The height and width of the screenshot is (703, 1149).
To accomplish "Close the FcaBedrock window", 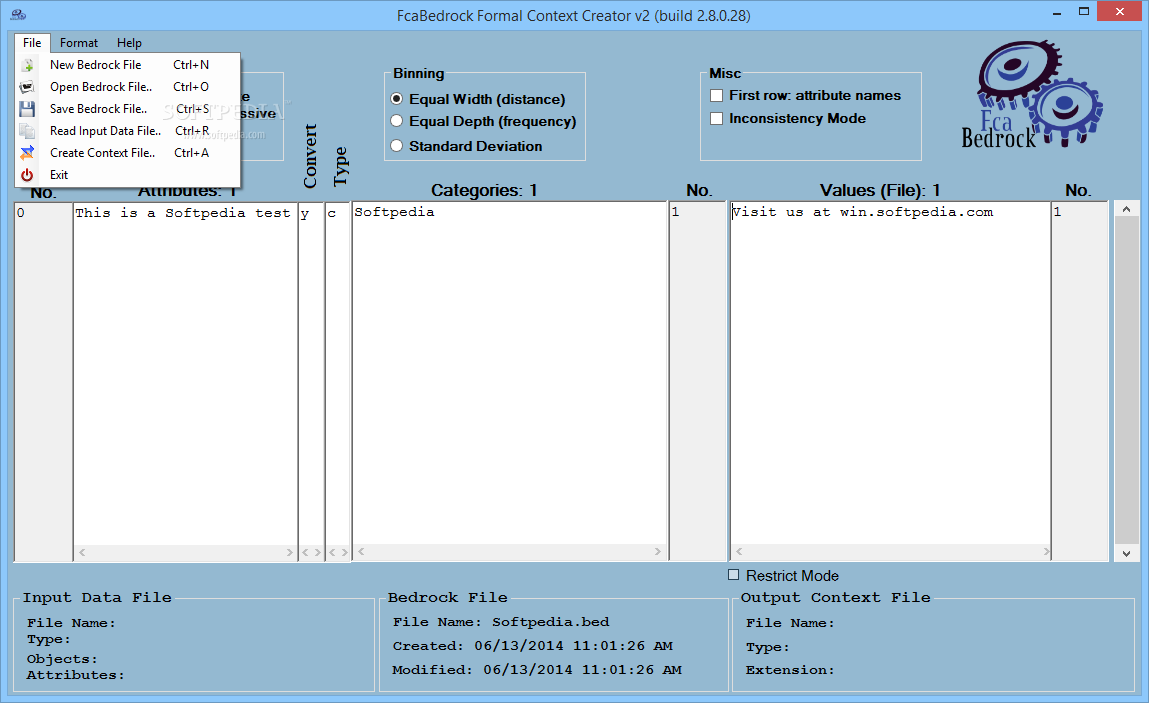I will point(1120,12).
